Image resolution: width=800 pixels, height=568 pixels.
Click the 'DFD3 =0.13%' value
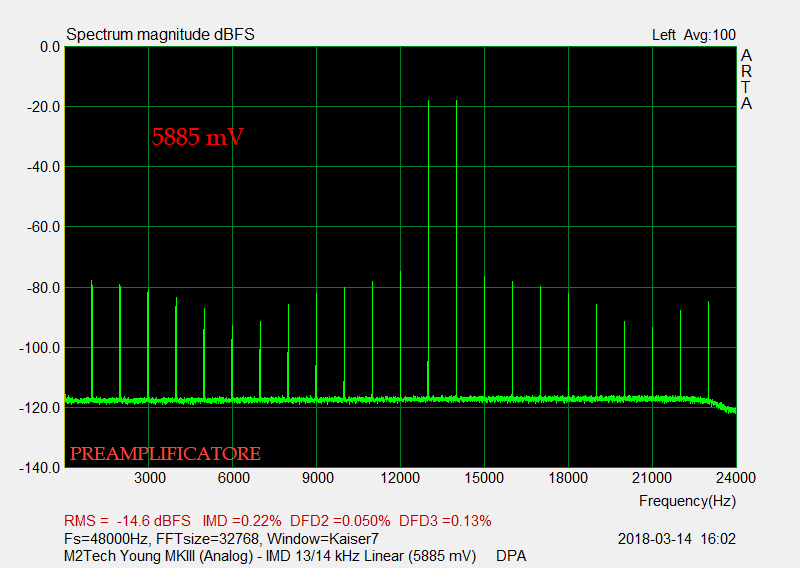point(445,521)
